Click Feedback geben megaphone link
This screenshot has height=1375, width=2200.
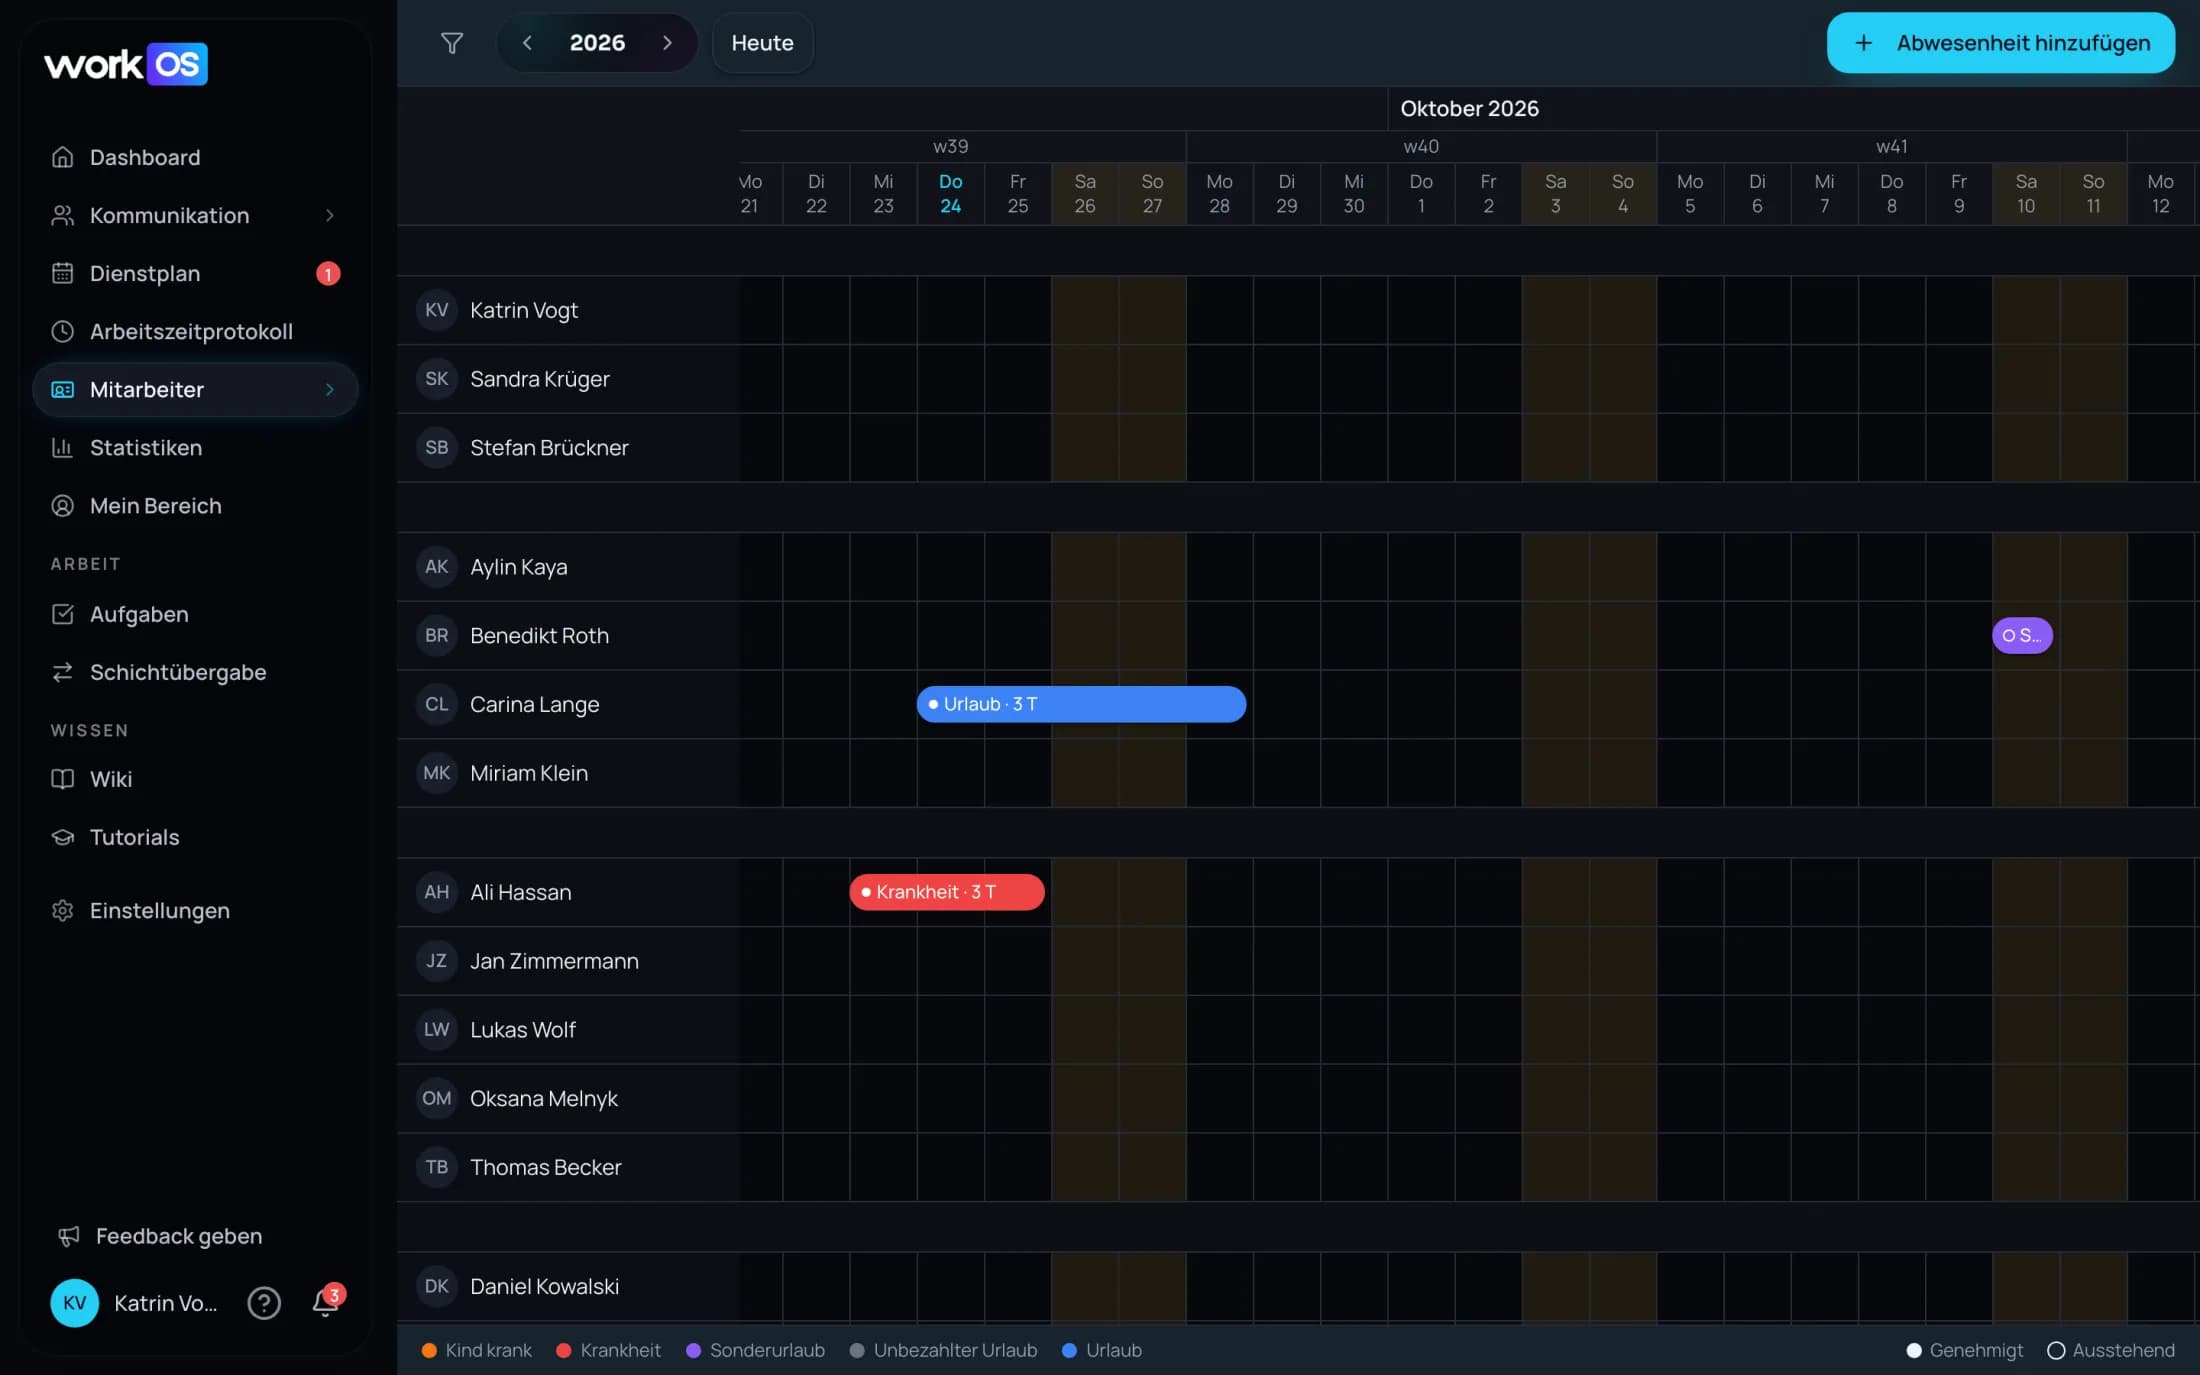tap(160, 1236)
